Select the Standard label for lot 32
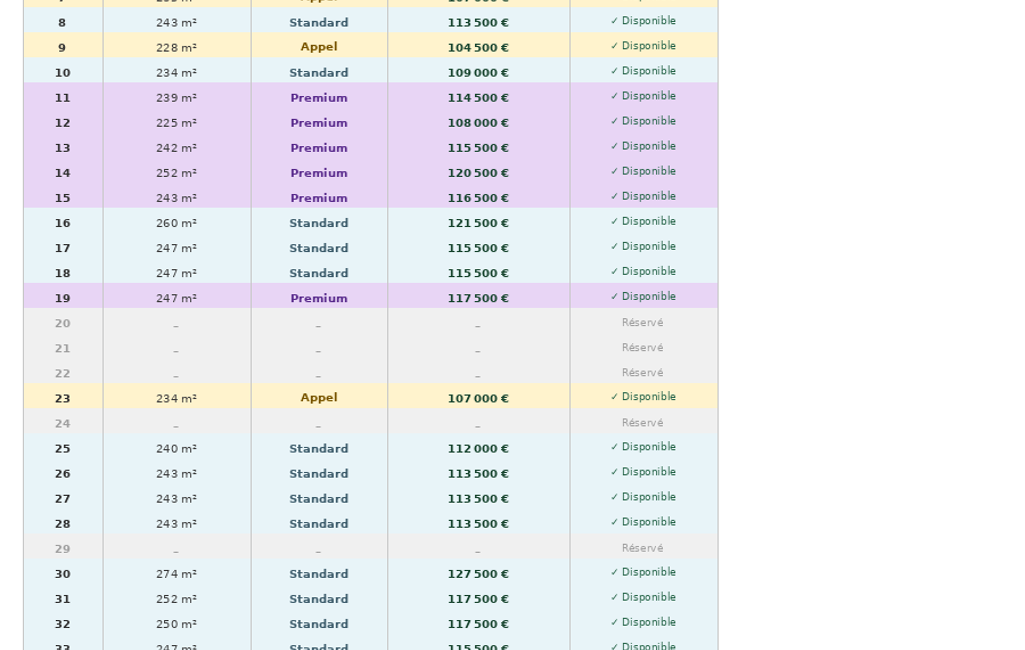This screenshot has width=1025, height=650. pyautogui.click(x=319, y=624)
